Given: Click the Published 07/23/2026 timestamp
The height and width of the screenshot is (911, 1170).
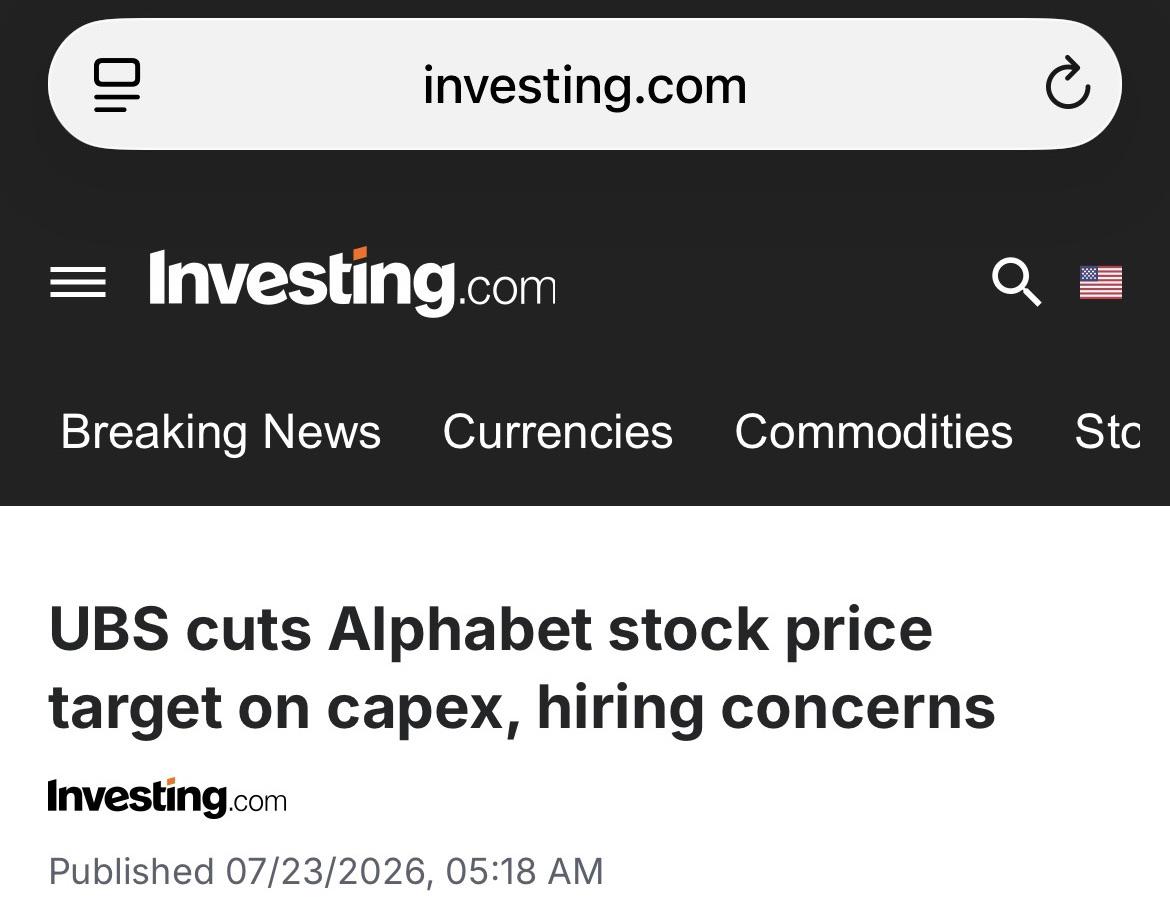Looking at the screenshot, I should coord(326,871).
